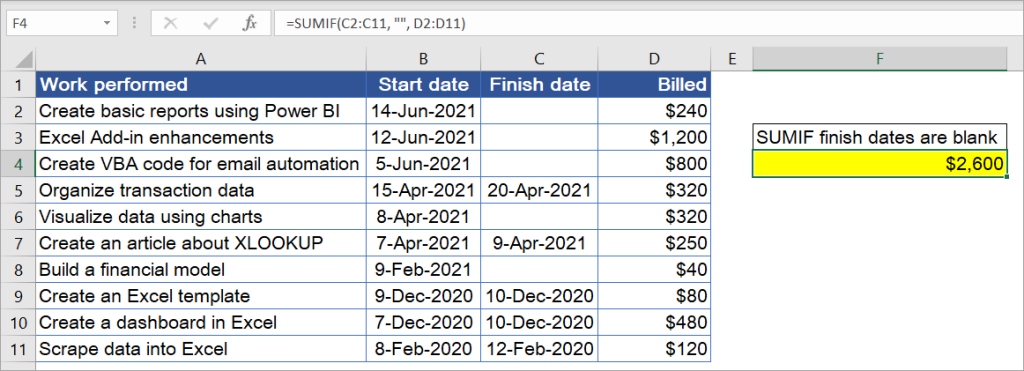Click the yellow $2,600 result cell

pos(880,163)
